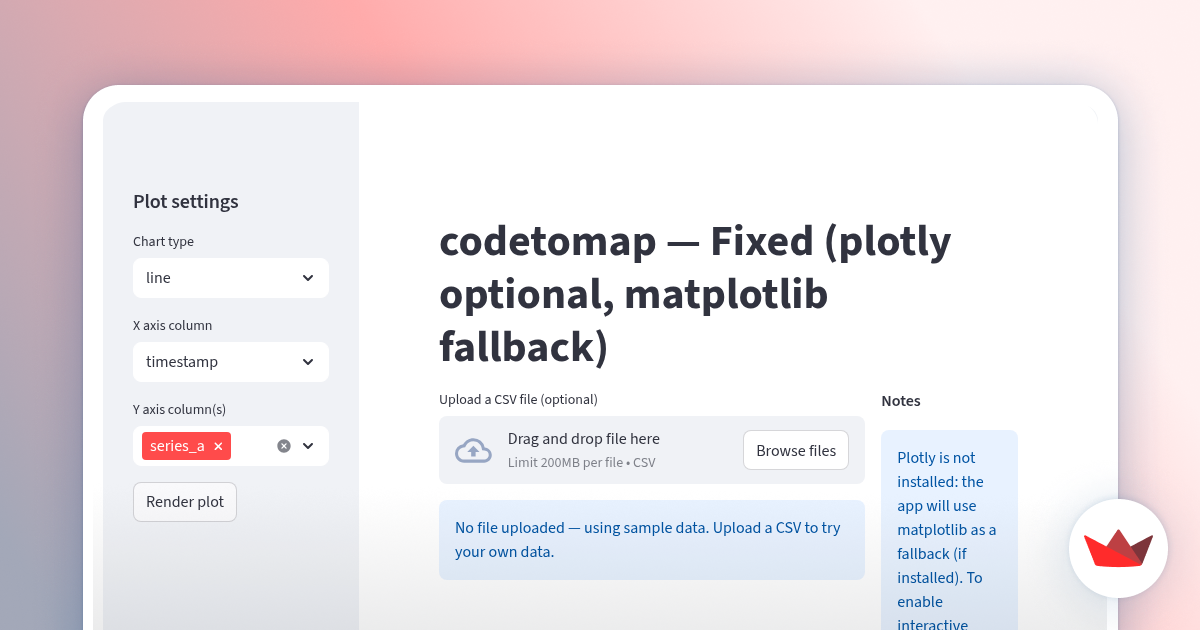This screenshot has width=1200, height=630.
Task: Click Browse files to upload a CSV
Action: pos(795,450)
